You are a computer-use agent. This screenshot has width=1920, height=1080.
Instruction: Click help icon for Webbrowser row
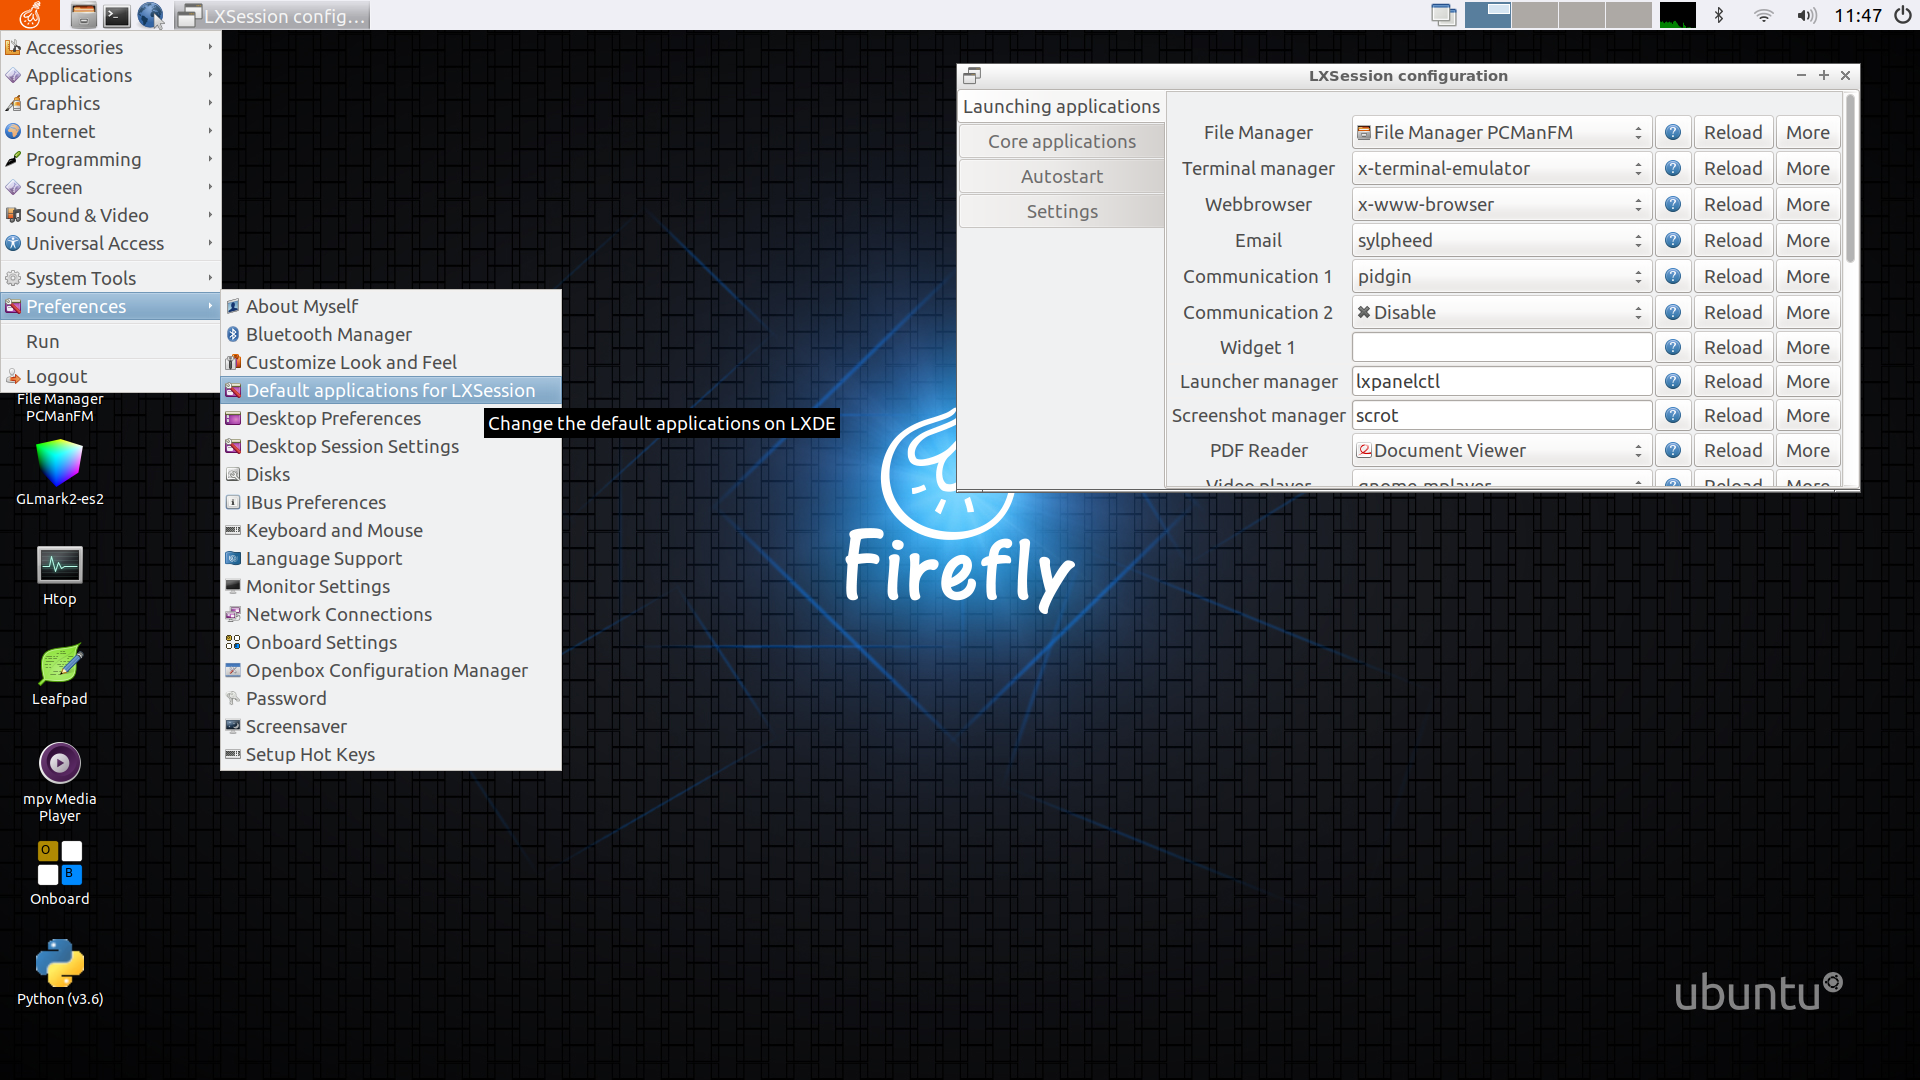click(x=1672, y=204)
